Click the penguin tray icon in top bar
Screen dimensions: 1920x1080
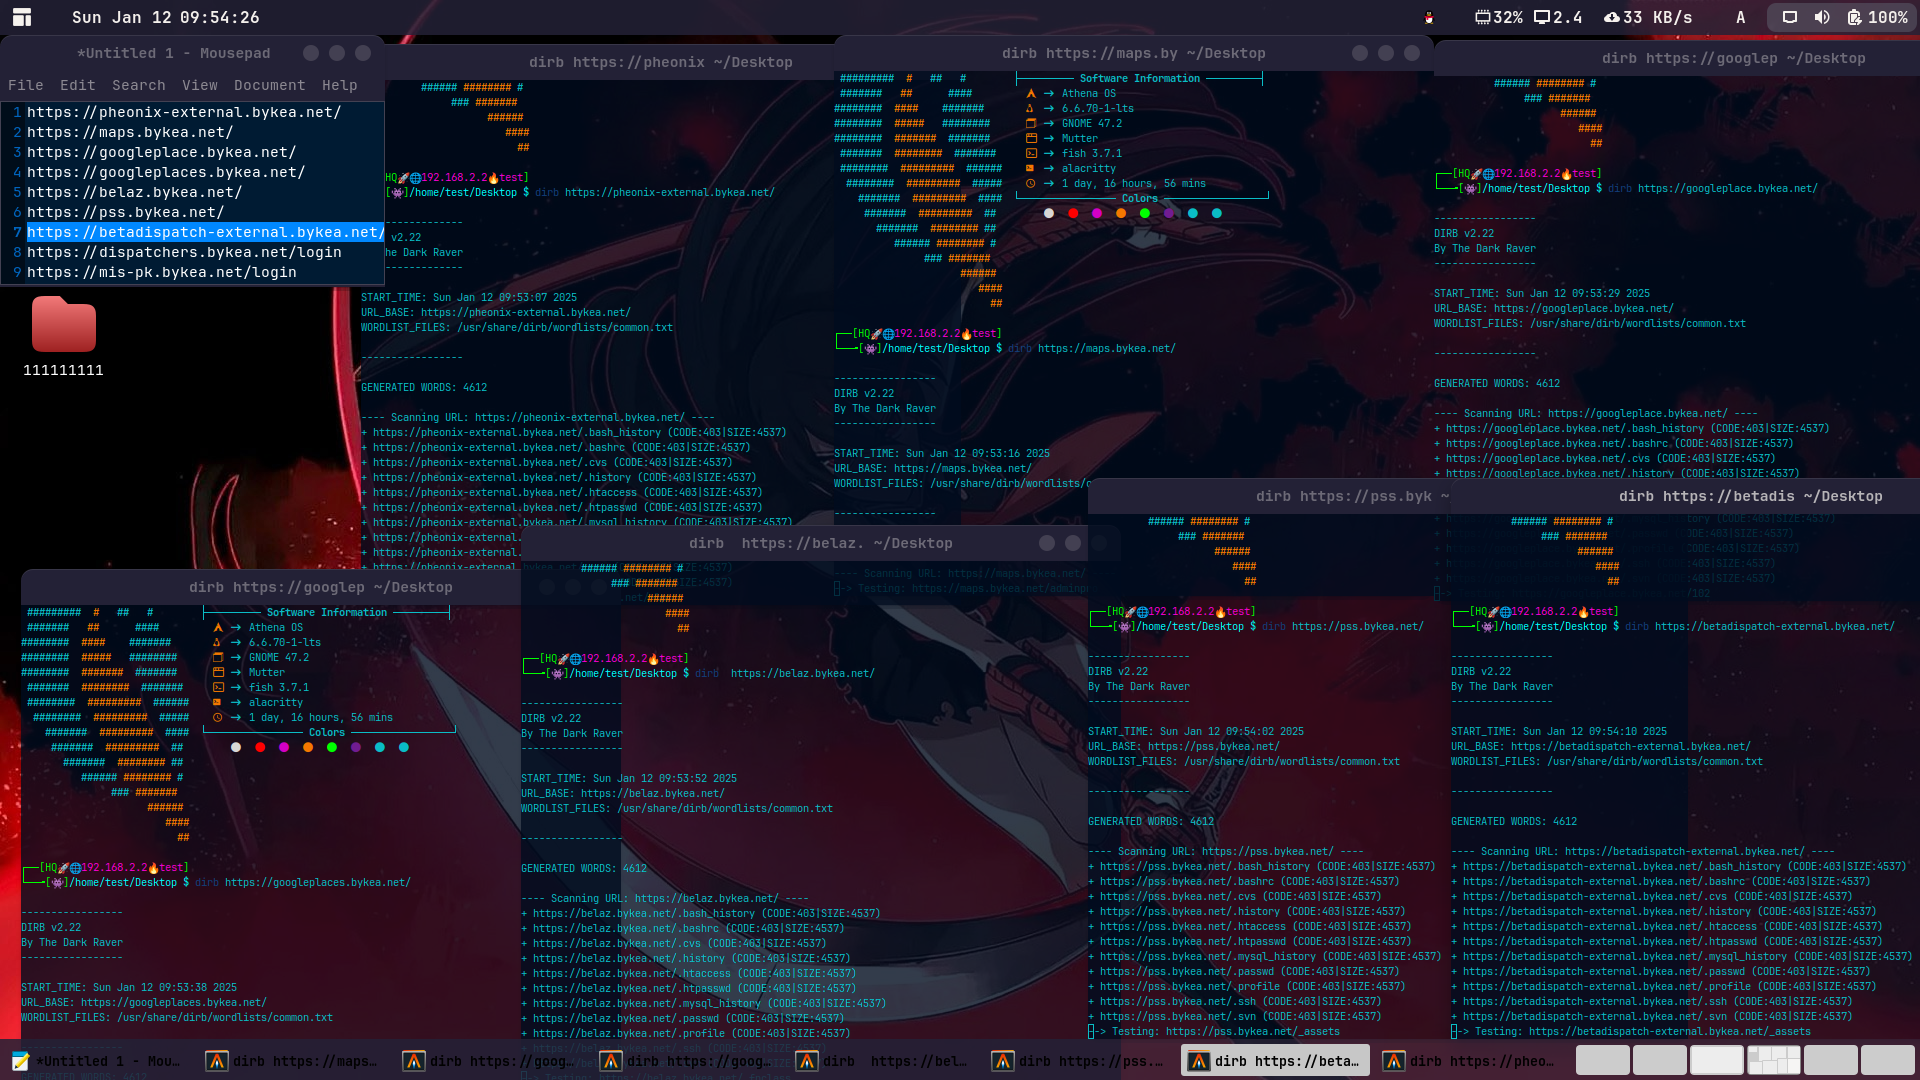tap(1429, 17)
